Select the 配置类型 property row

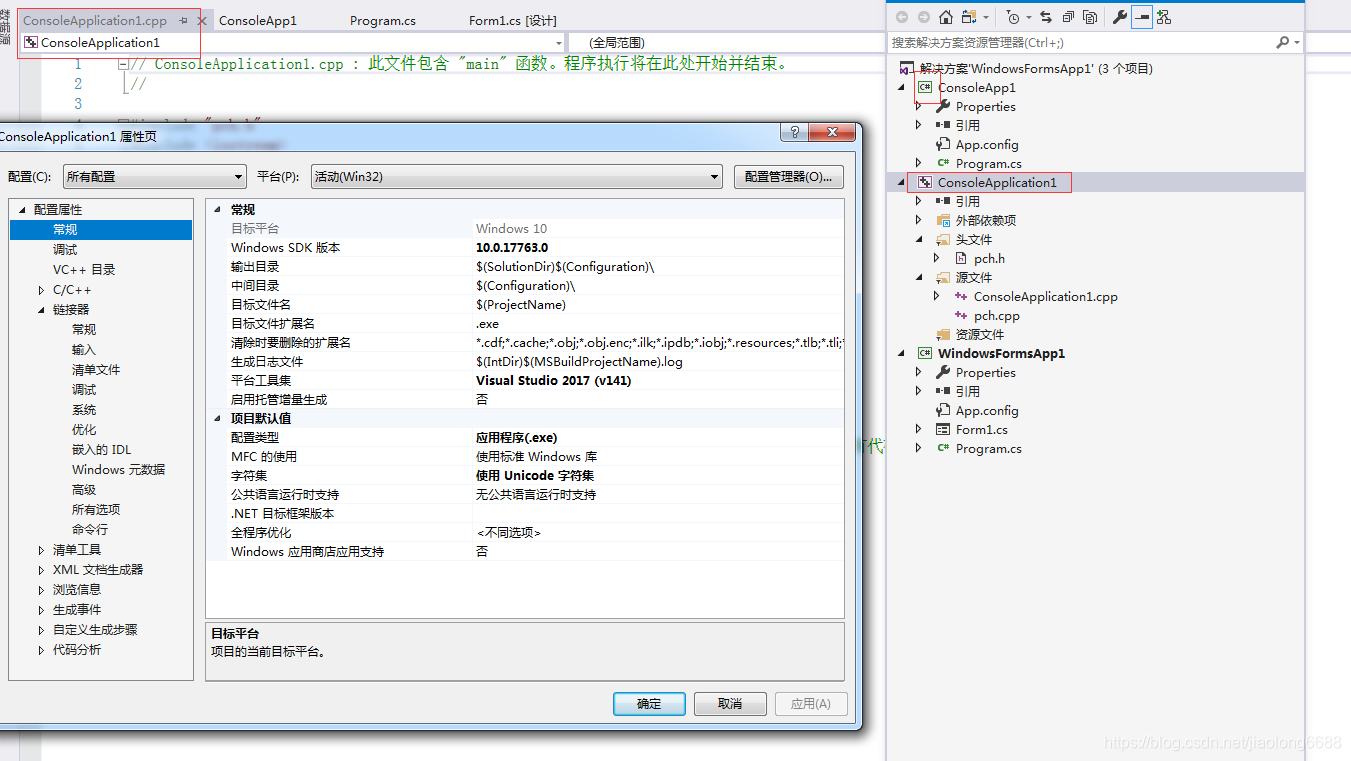pyautogui.click(x=527, y=437)
